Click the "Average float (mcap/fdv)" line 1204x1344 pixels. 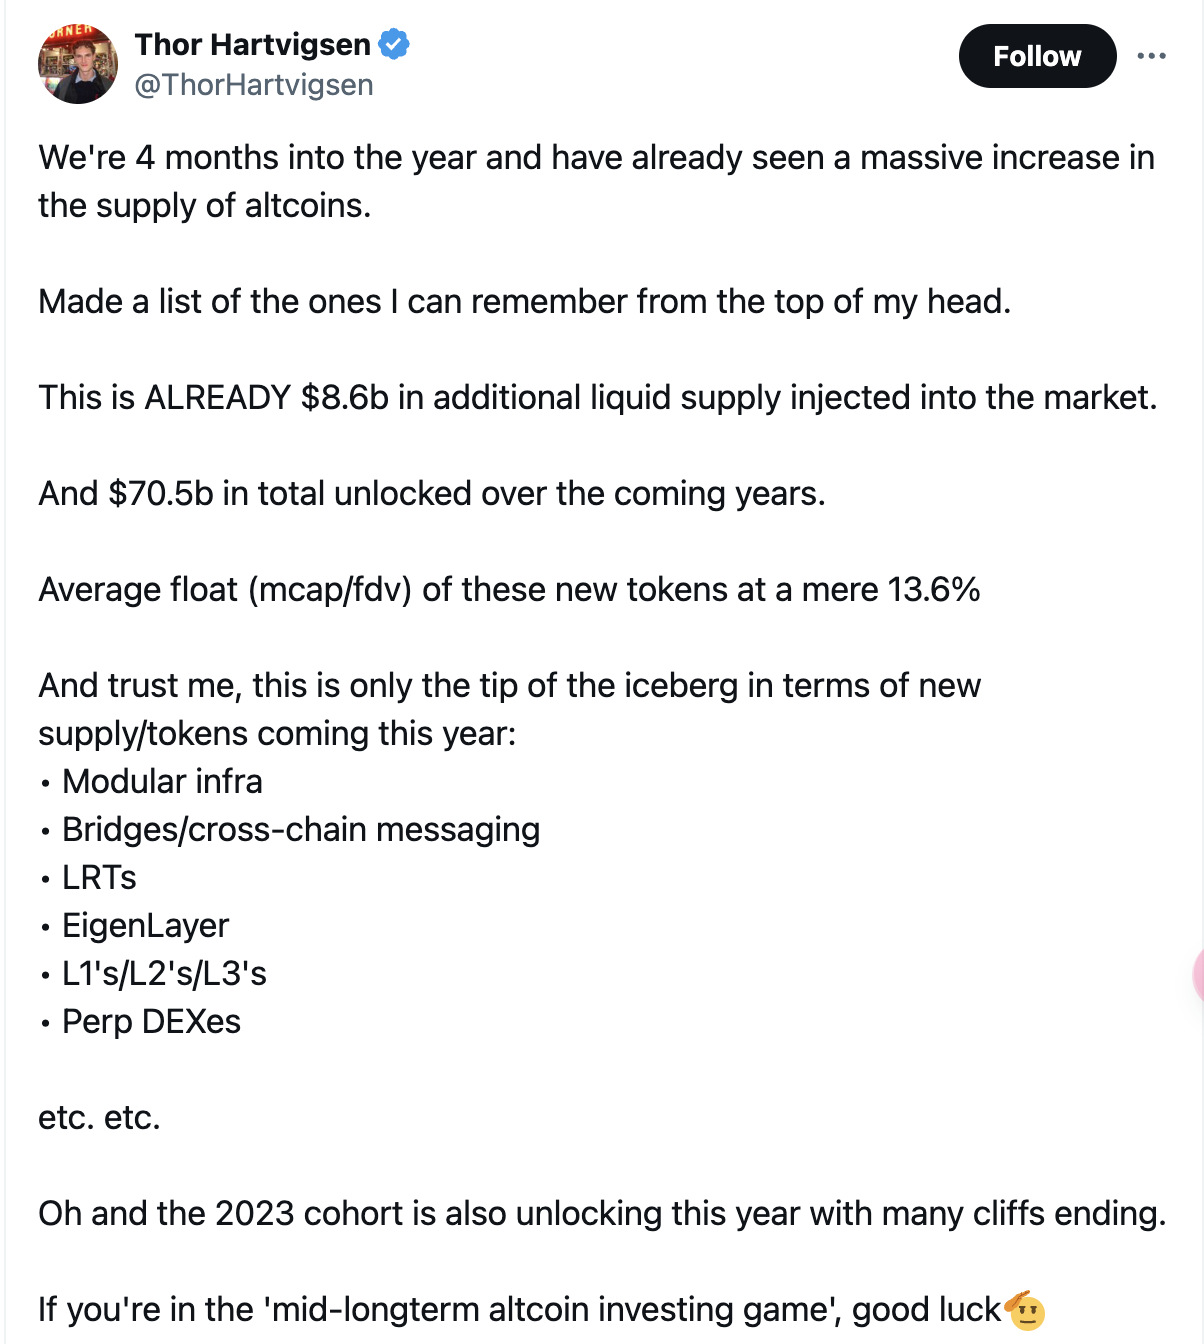(x=508, y=590)
